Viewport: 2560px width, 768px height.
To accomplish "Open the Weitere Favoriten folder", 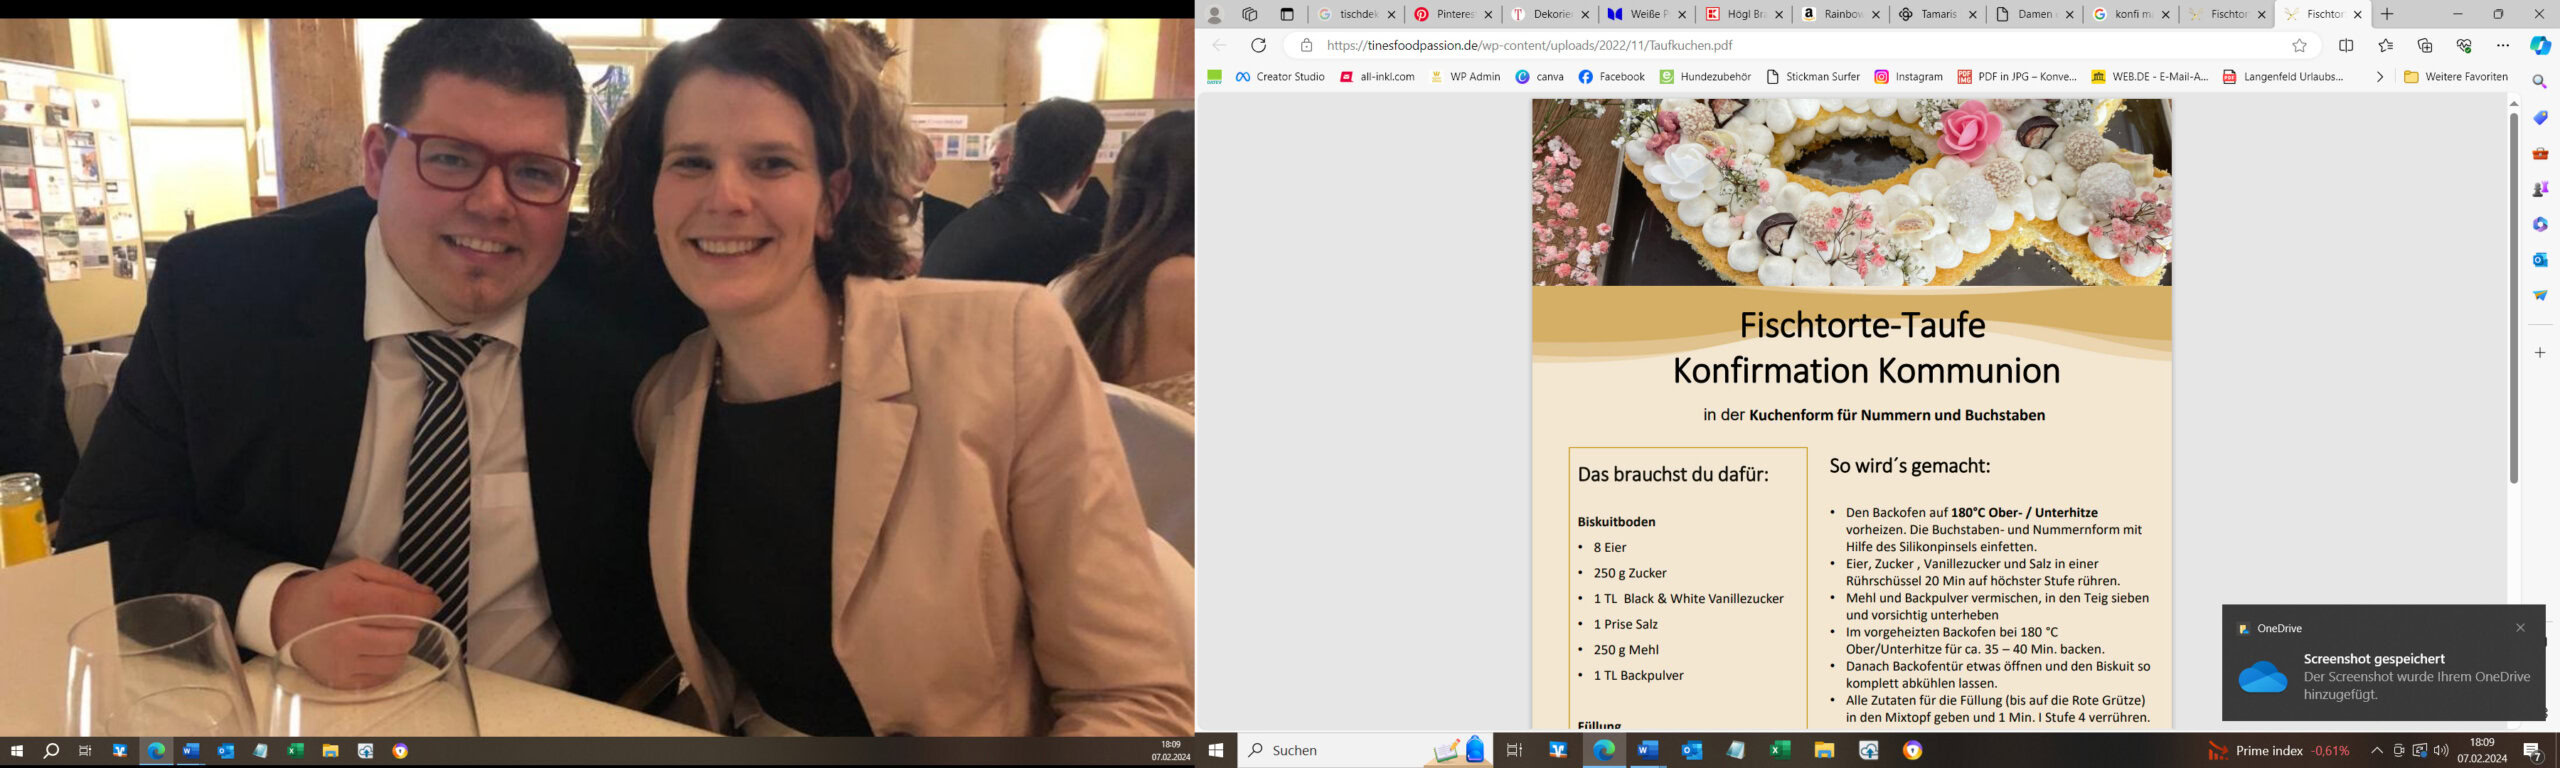I will click(x=2456, y=77).
